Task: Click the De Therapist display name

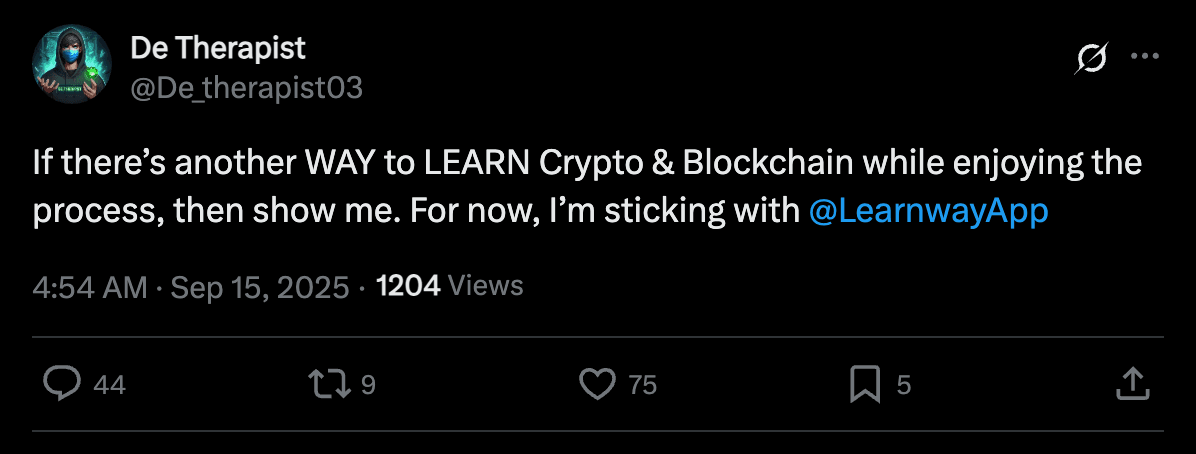Action: (x=218, y=46)
